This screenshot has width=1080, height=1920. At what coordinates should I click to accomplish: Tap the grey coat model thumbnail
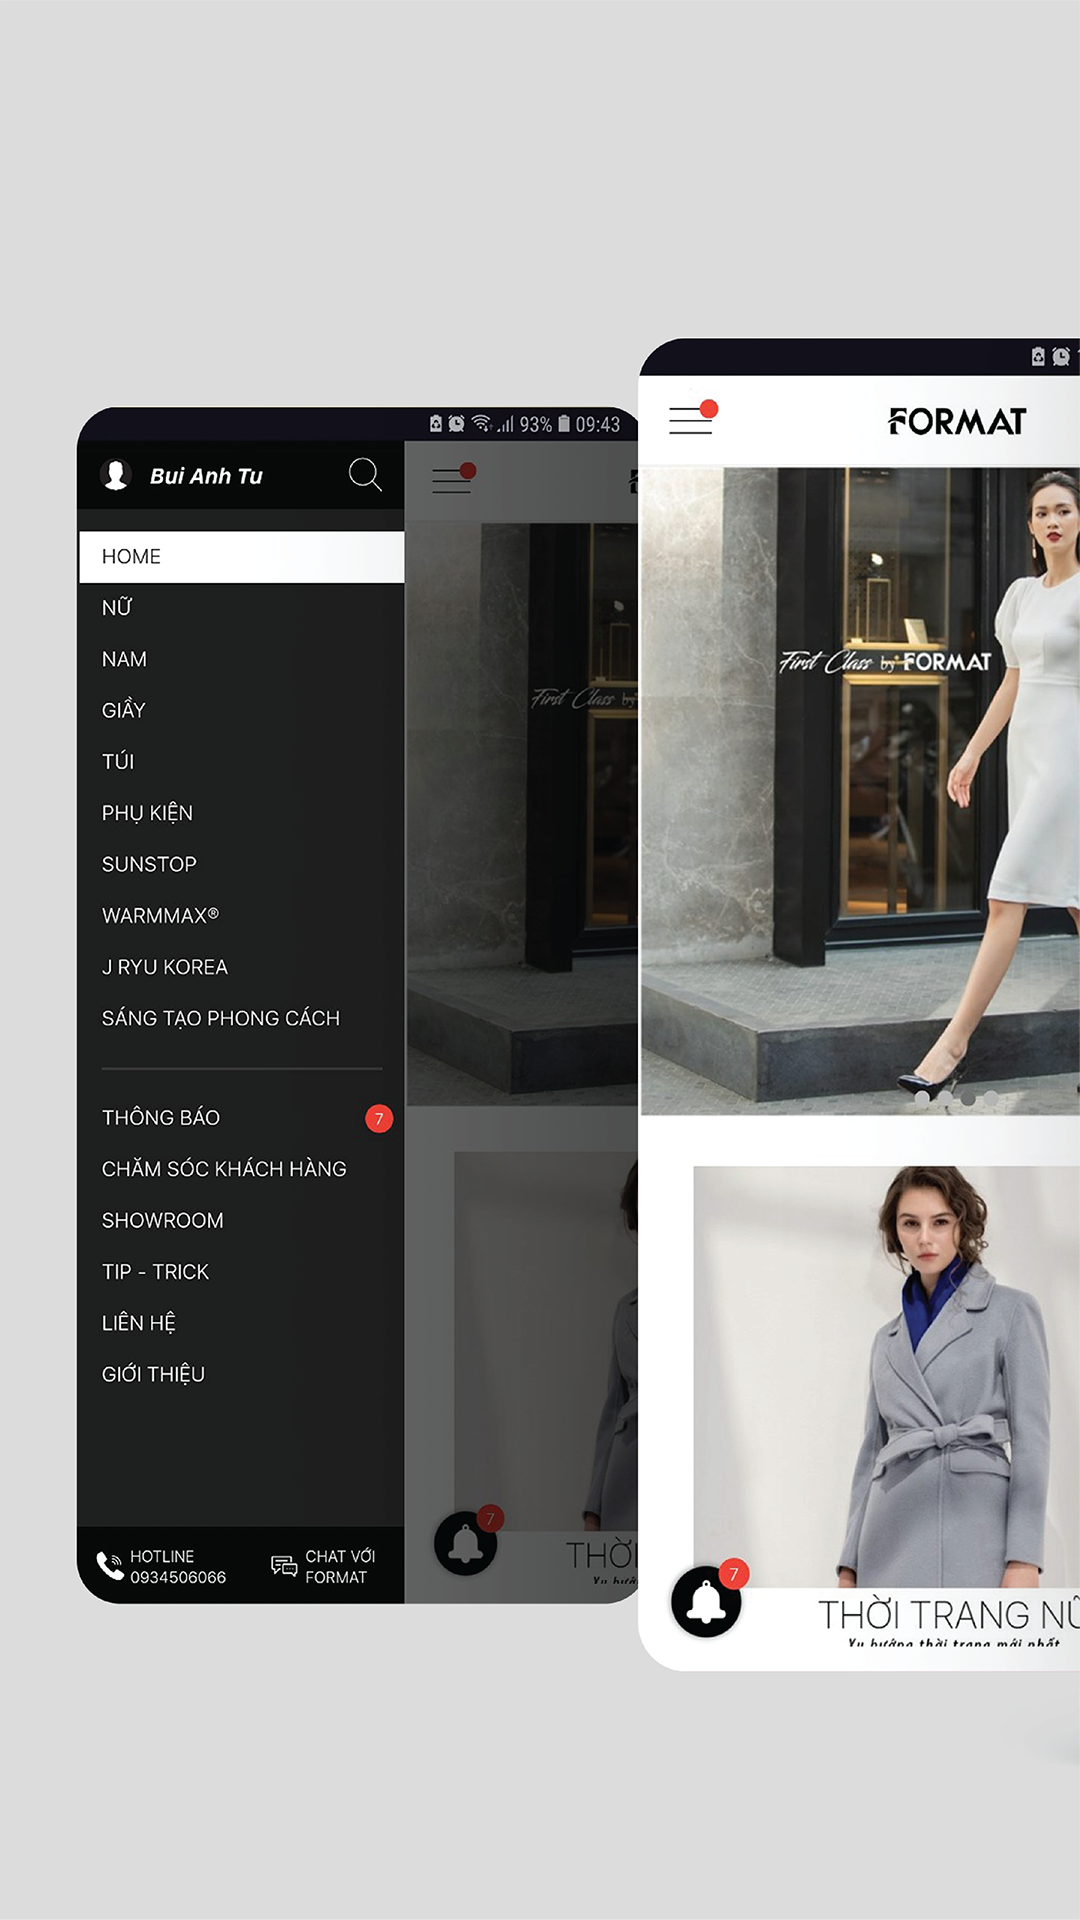886,1376
